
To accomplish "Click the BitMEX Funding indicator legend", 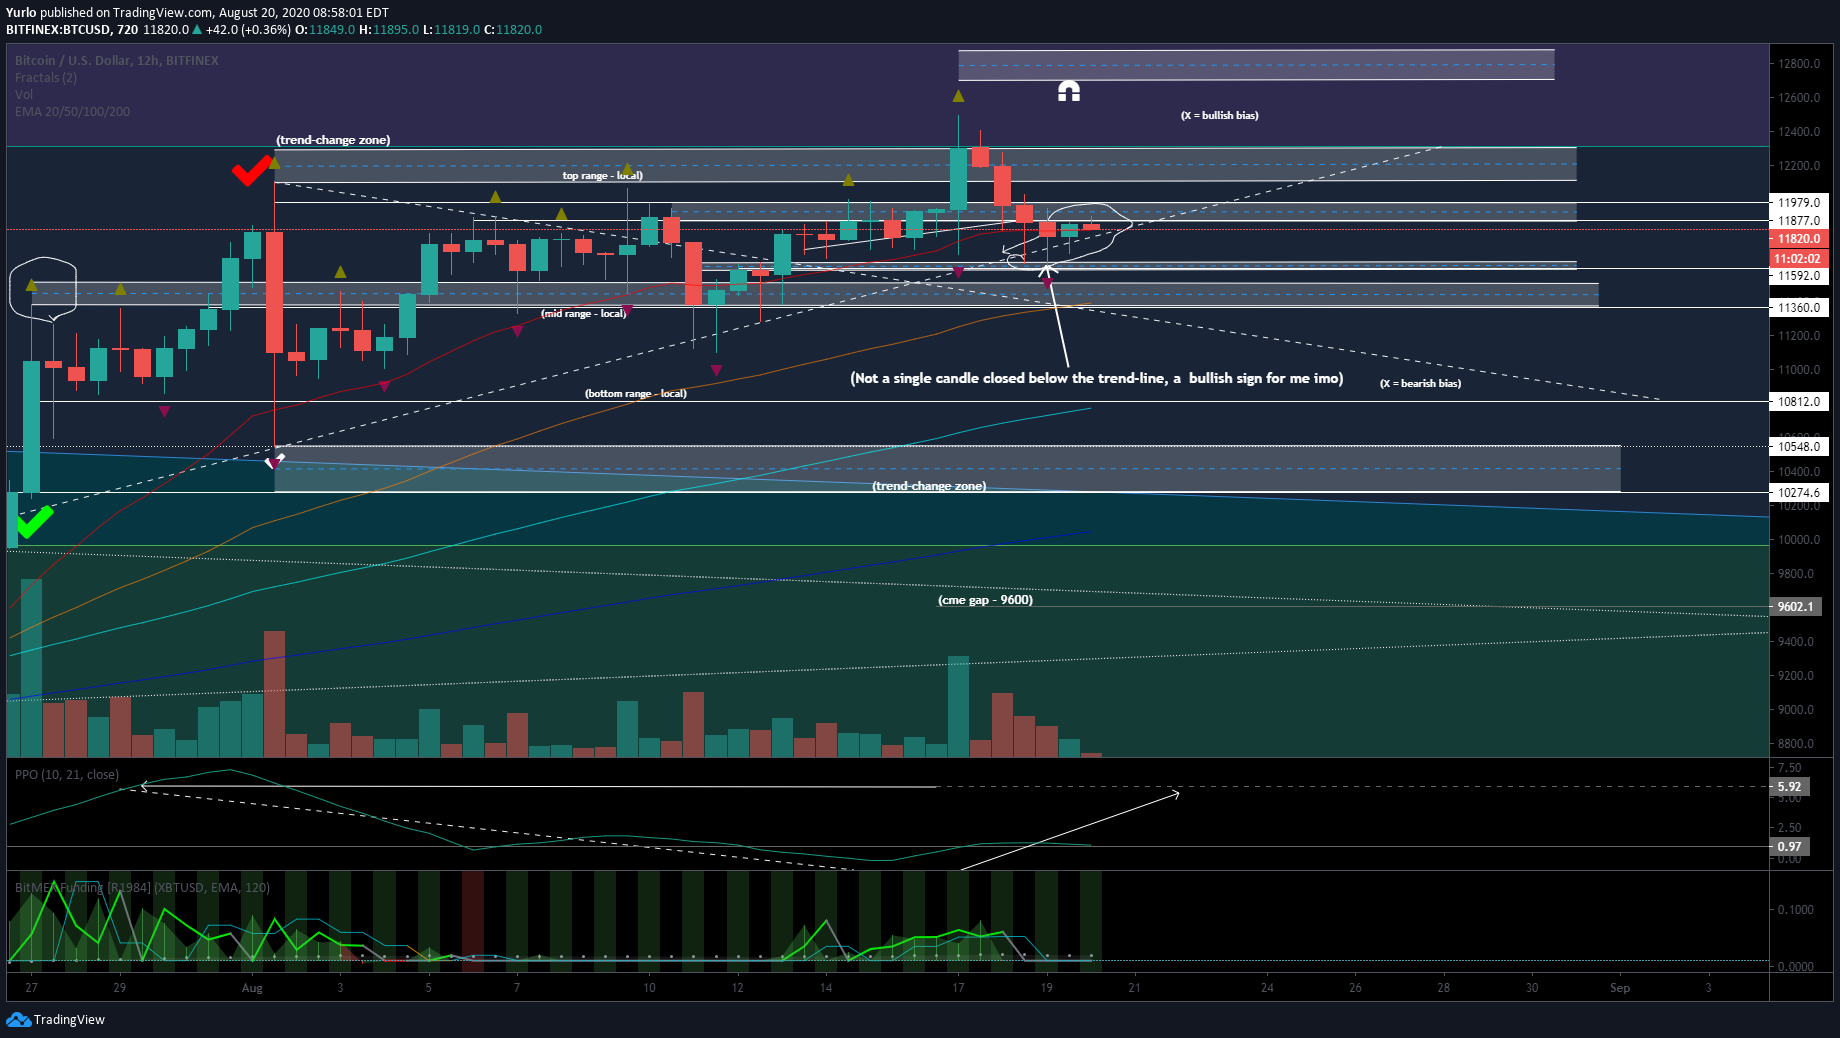I will coord(142,887).
